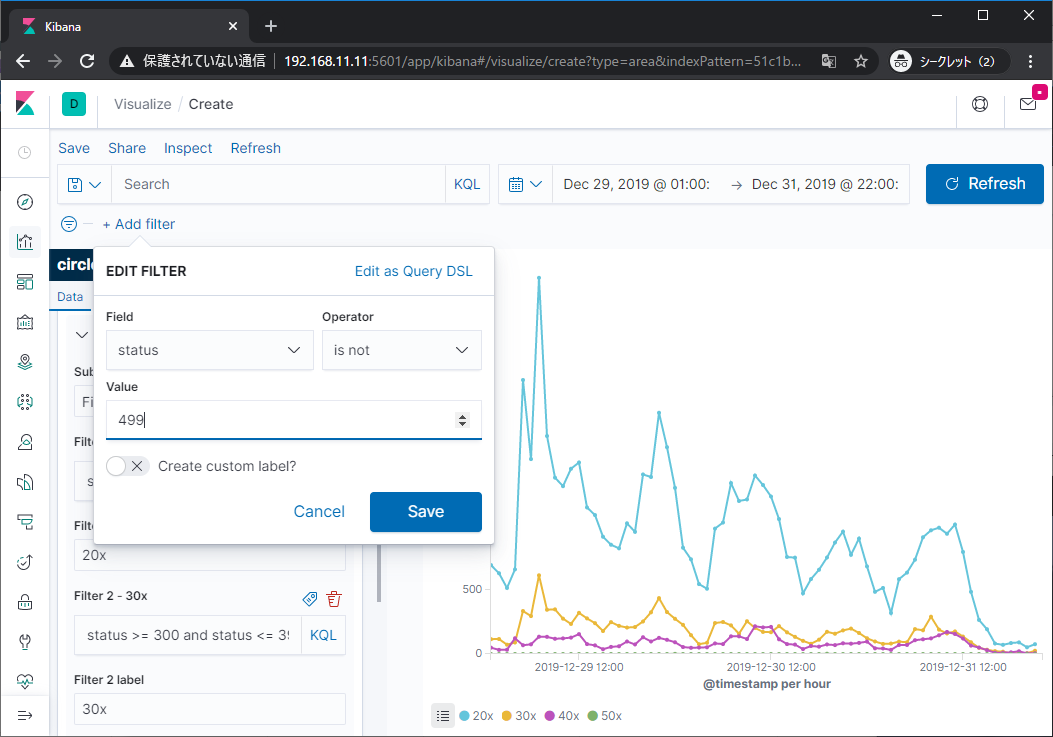Viewport: 1053px width, 737px height.
Task: Click the Edit as Query DSL link
Action: 413,271
